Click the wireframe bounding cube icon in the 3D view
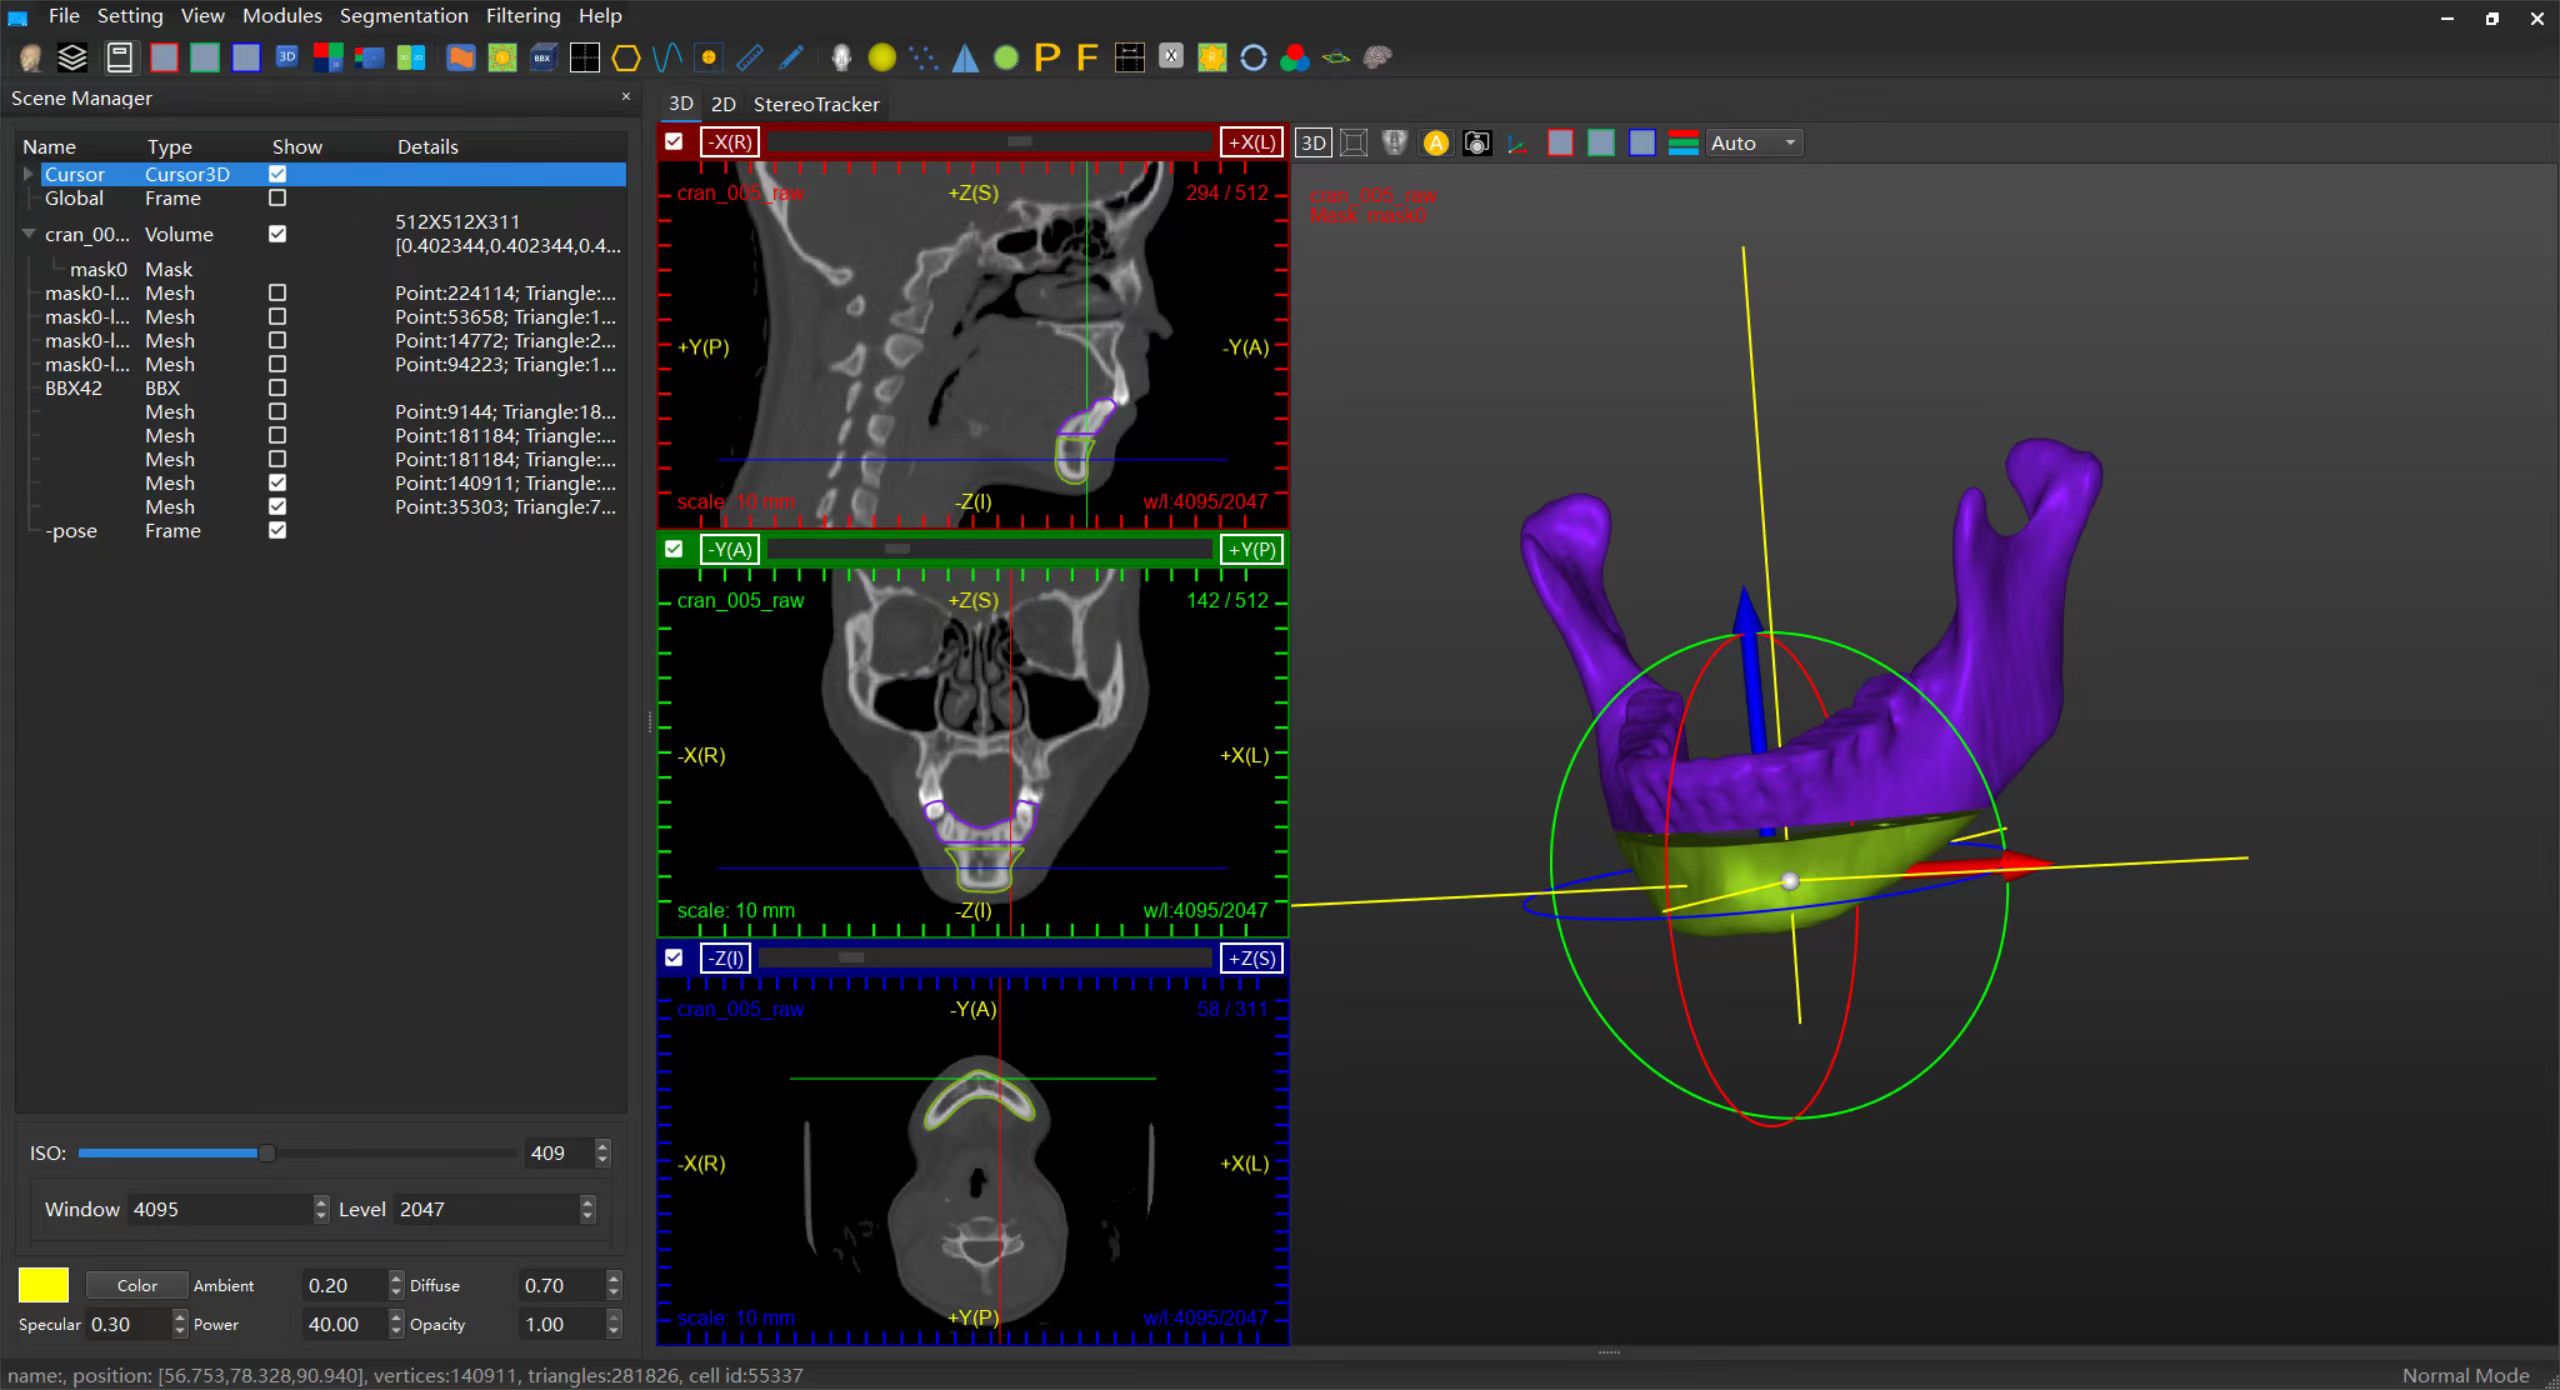 click(x=1353, y=143)
